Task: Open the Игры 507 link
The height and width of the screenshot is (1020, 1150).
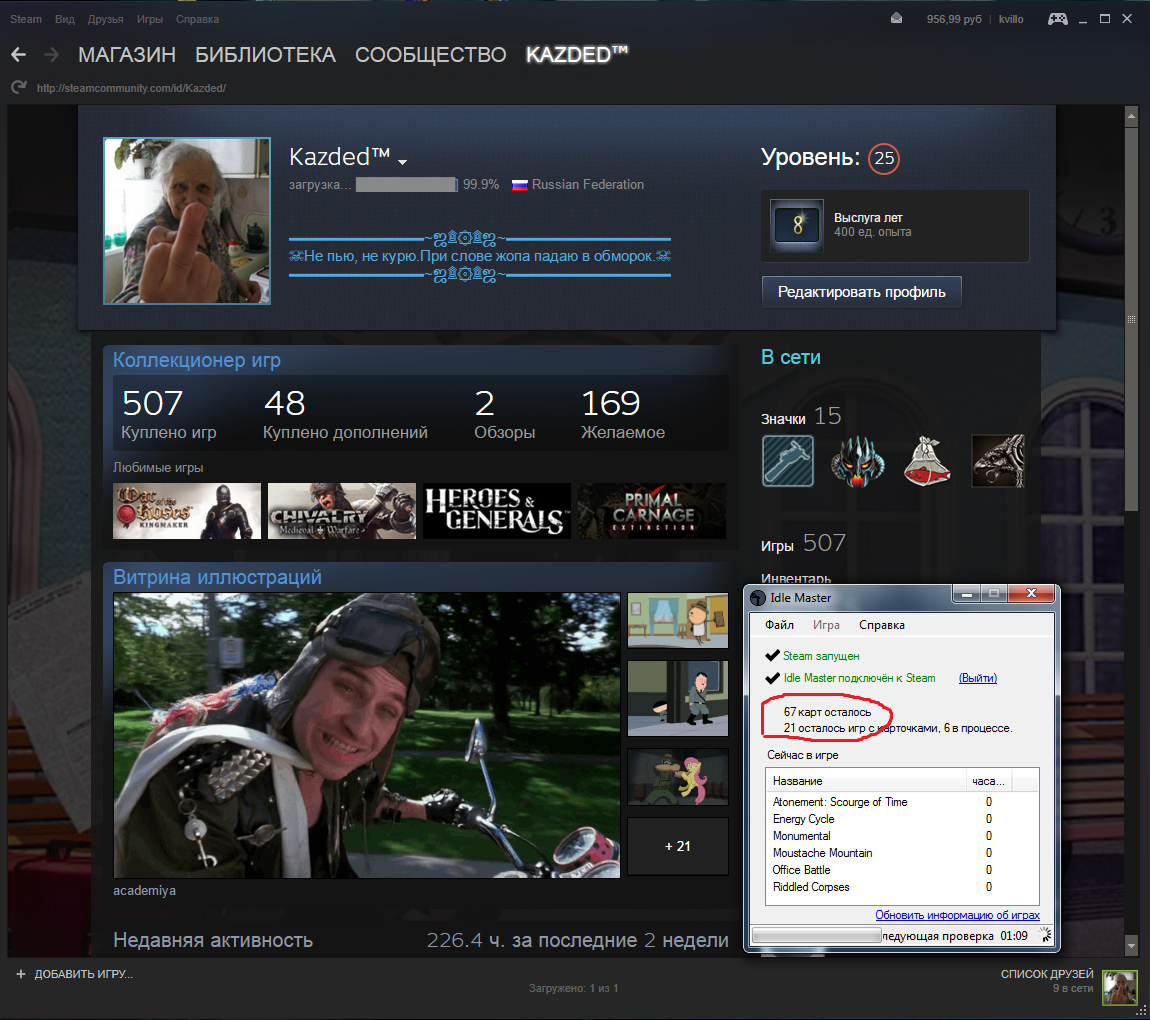Action: point(803,543)
